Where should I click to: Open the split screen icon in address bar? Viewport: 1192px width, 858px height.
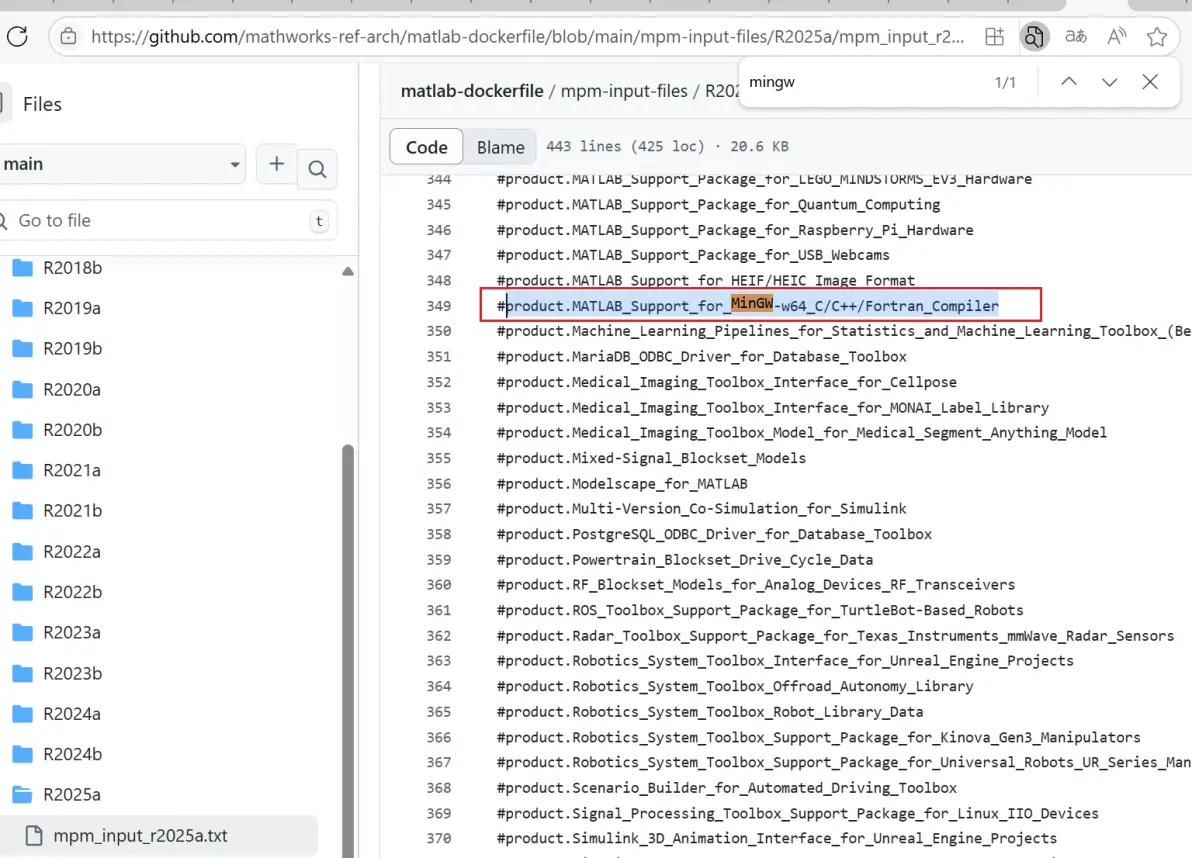click(994, 36)
